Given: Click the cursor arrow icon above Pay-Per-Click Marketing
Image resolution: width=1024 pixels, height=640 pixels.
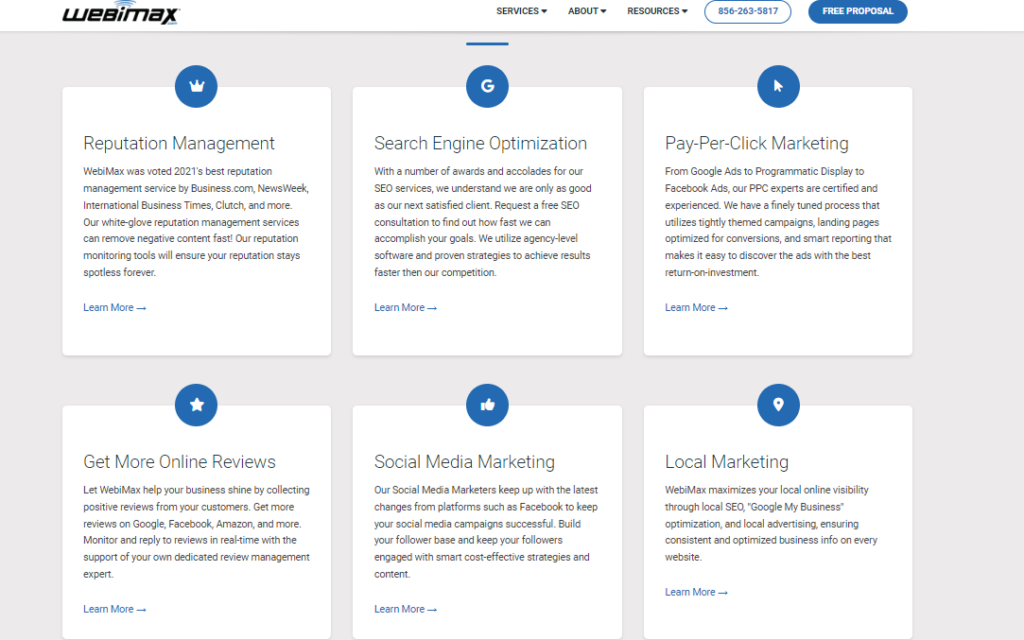Looking at the screenshot, I should [x=778, y=86].
